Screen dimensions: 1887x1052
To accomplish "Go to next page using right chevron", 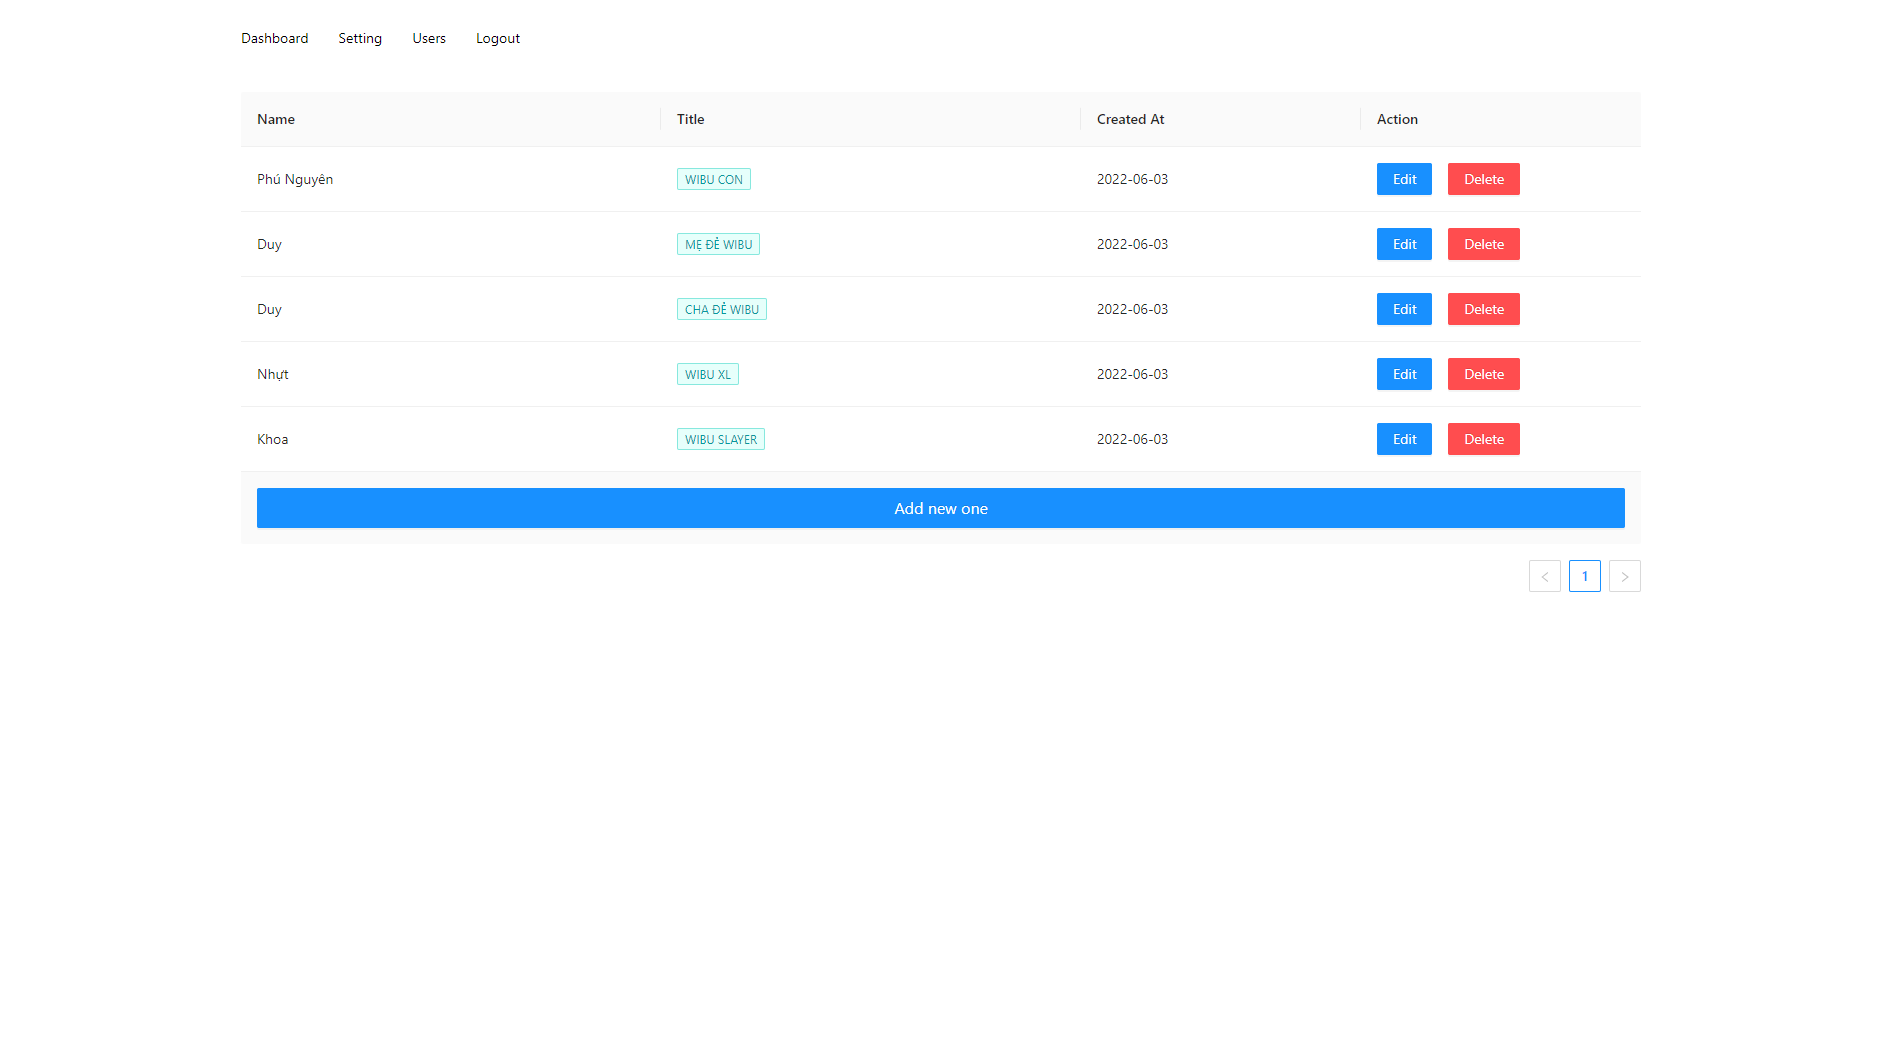I will [x=1625, y=576].
